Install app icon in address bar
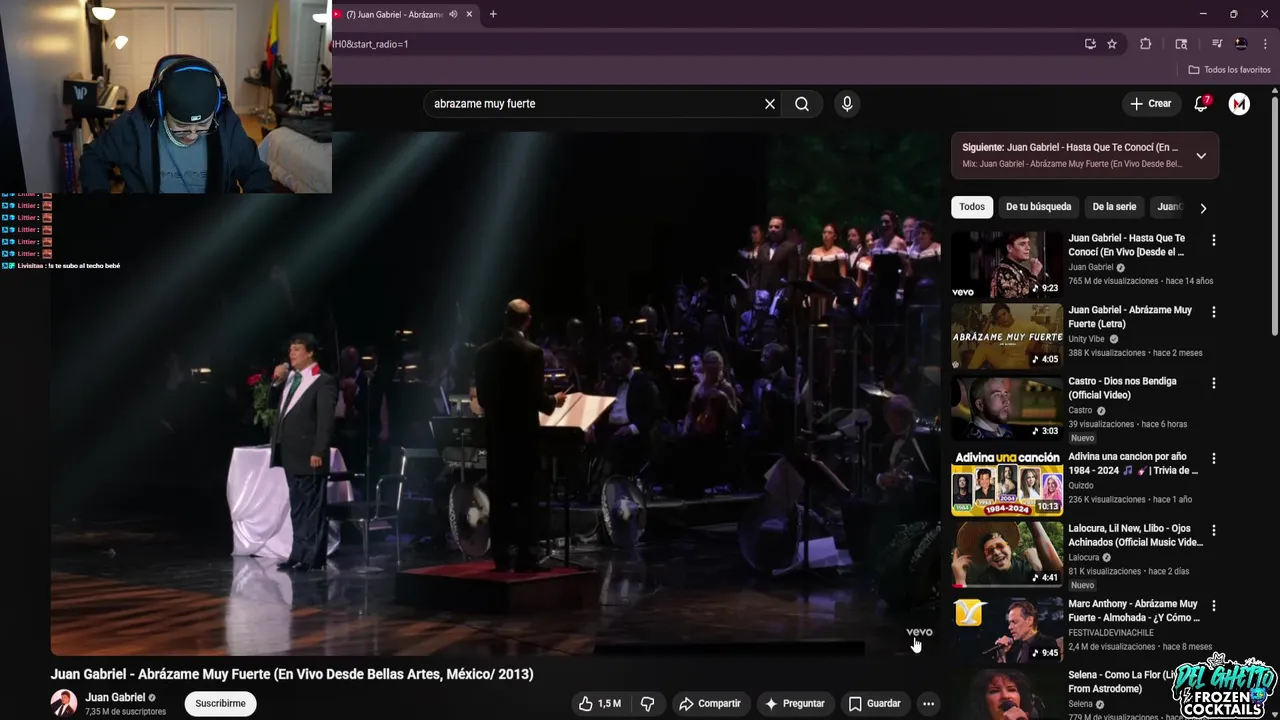Viewport: 1280px width, 720px height. pos(1090,44)
